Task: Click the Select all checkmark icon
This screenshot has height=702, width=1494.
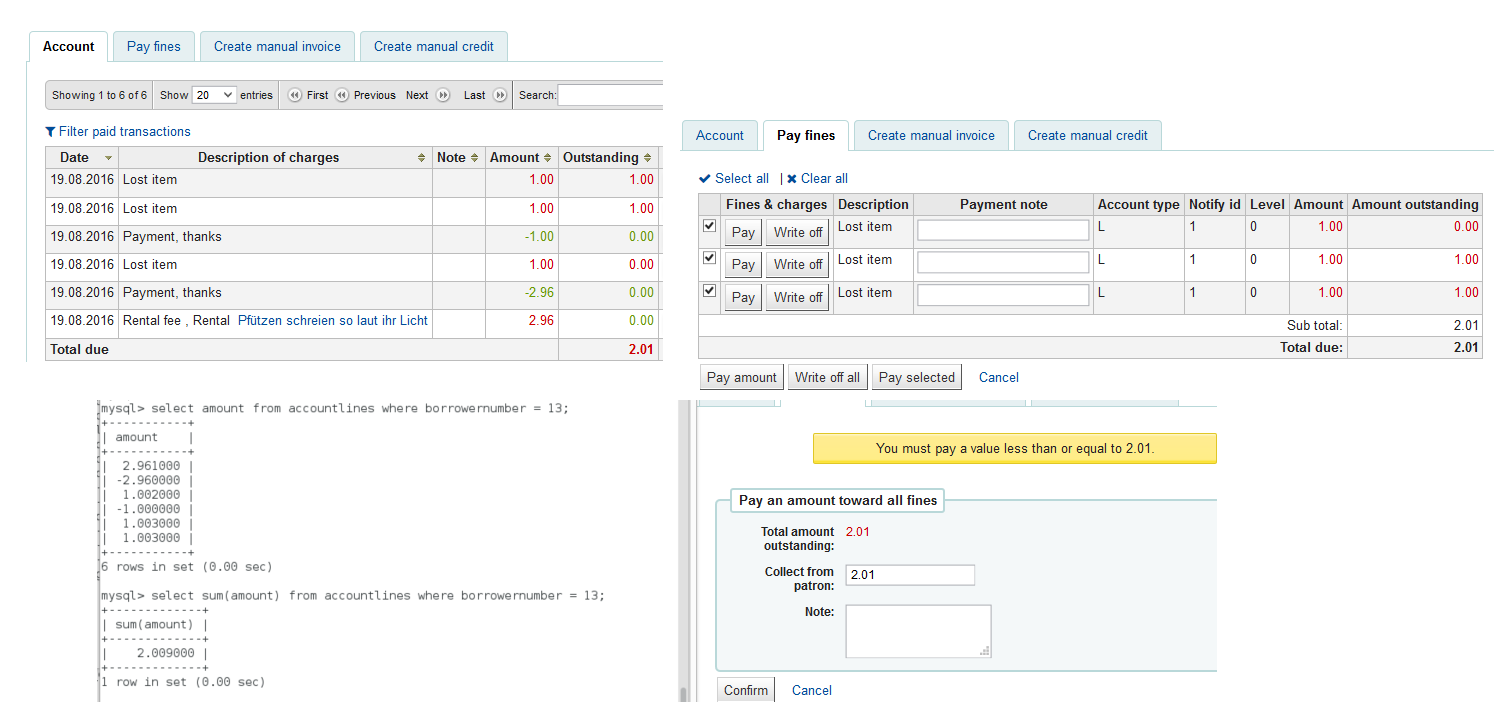Action: (x=705, y=179)
